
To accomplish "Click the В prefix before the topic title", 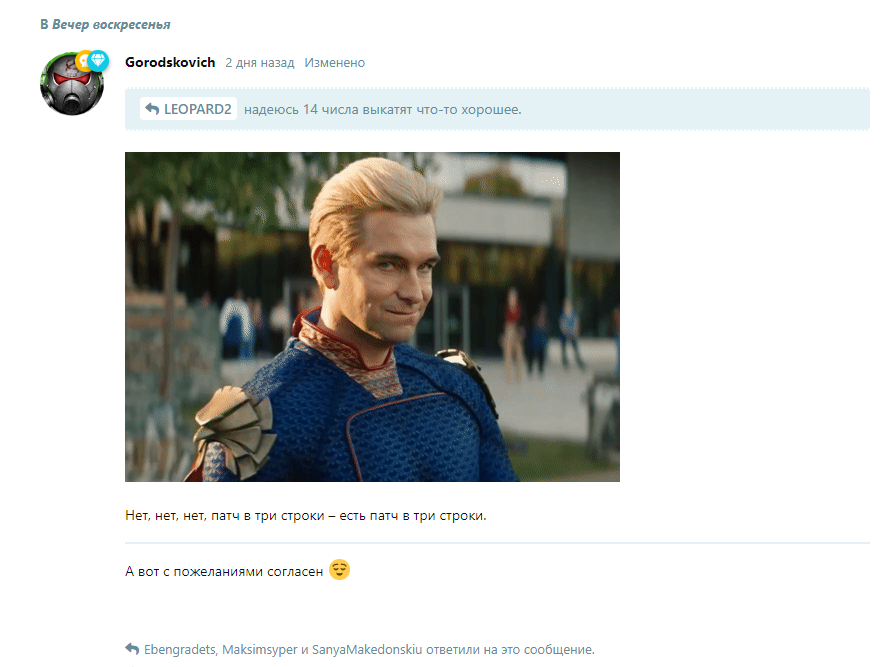I will (44, 24).
